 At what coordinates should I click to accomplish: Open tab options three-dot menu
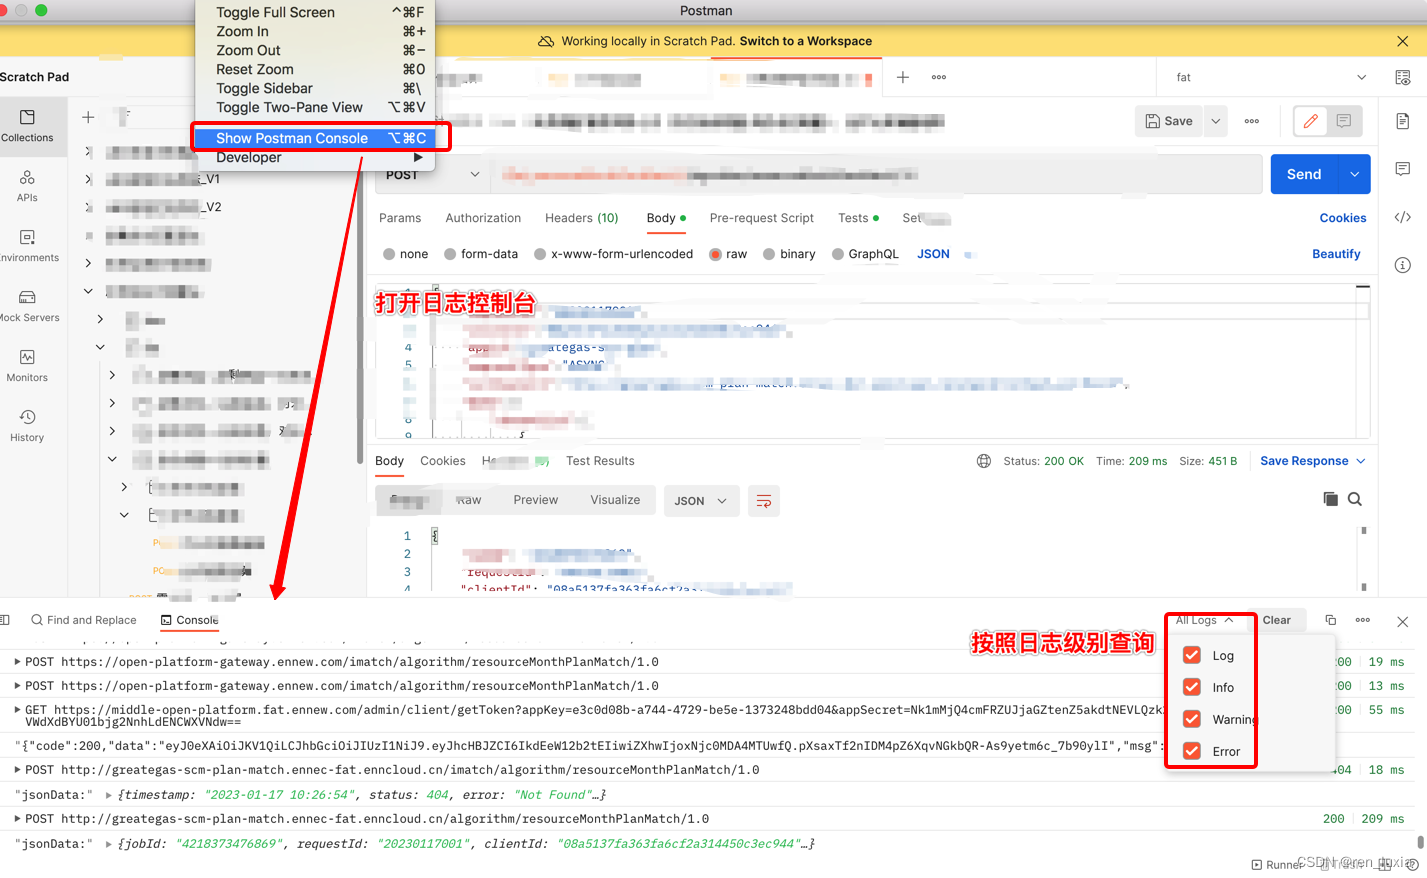tap(939, 77)
